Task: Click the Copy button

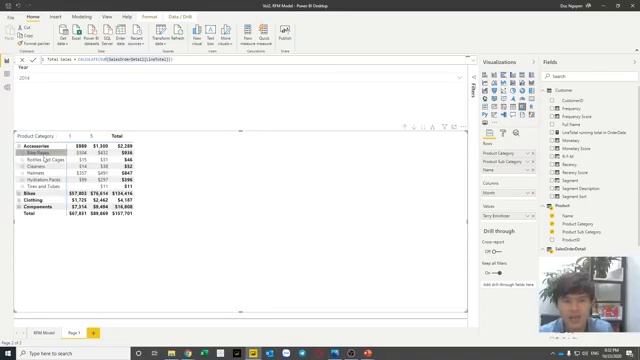Action: coord(25,36)
